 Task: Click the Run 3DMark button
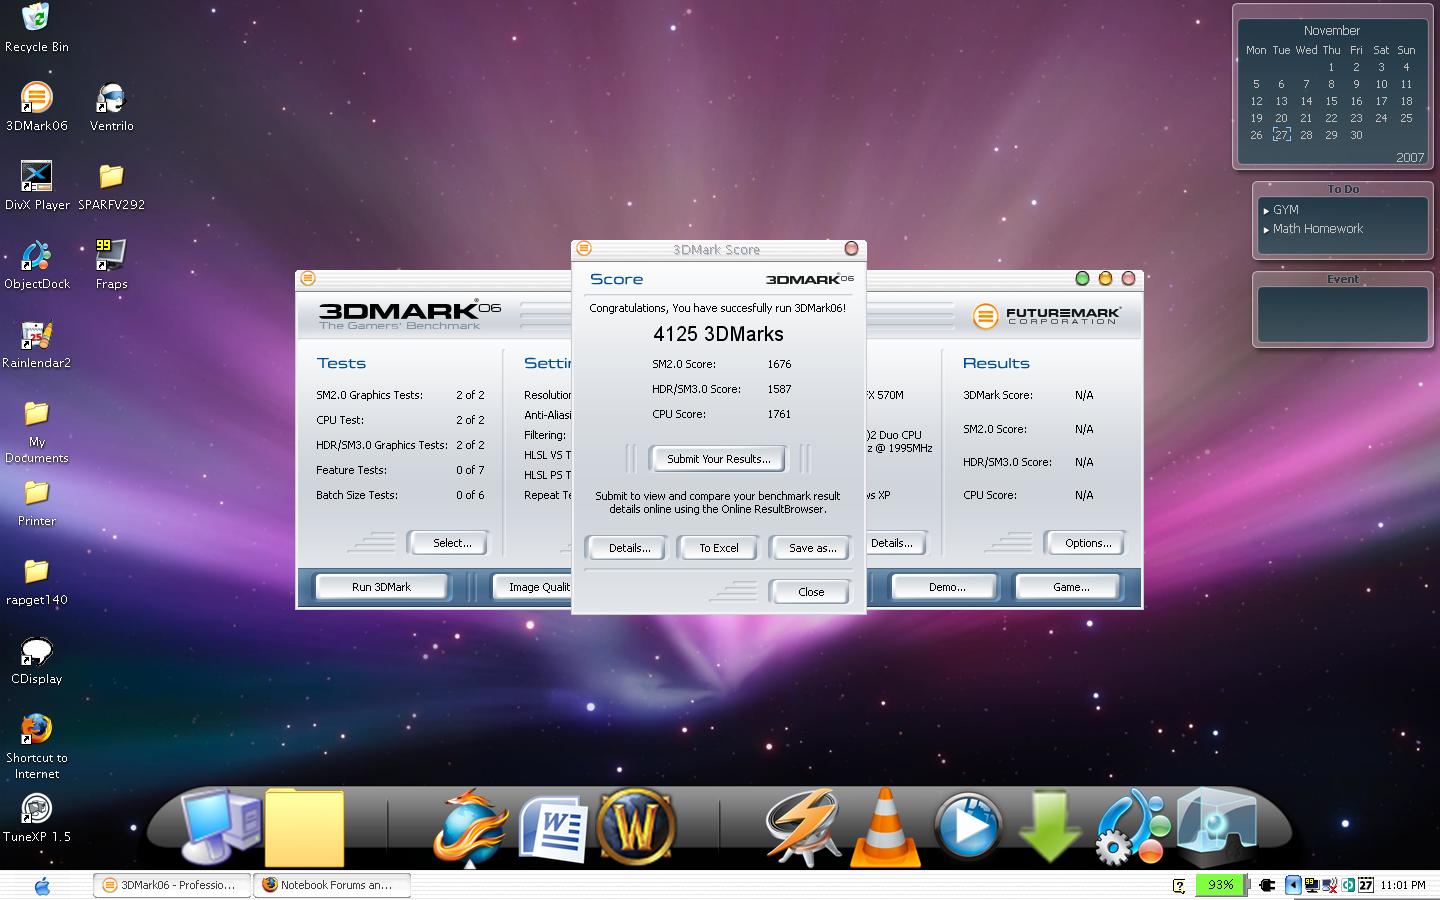tap(381, 587)
